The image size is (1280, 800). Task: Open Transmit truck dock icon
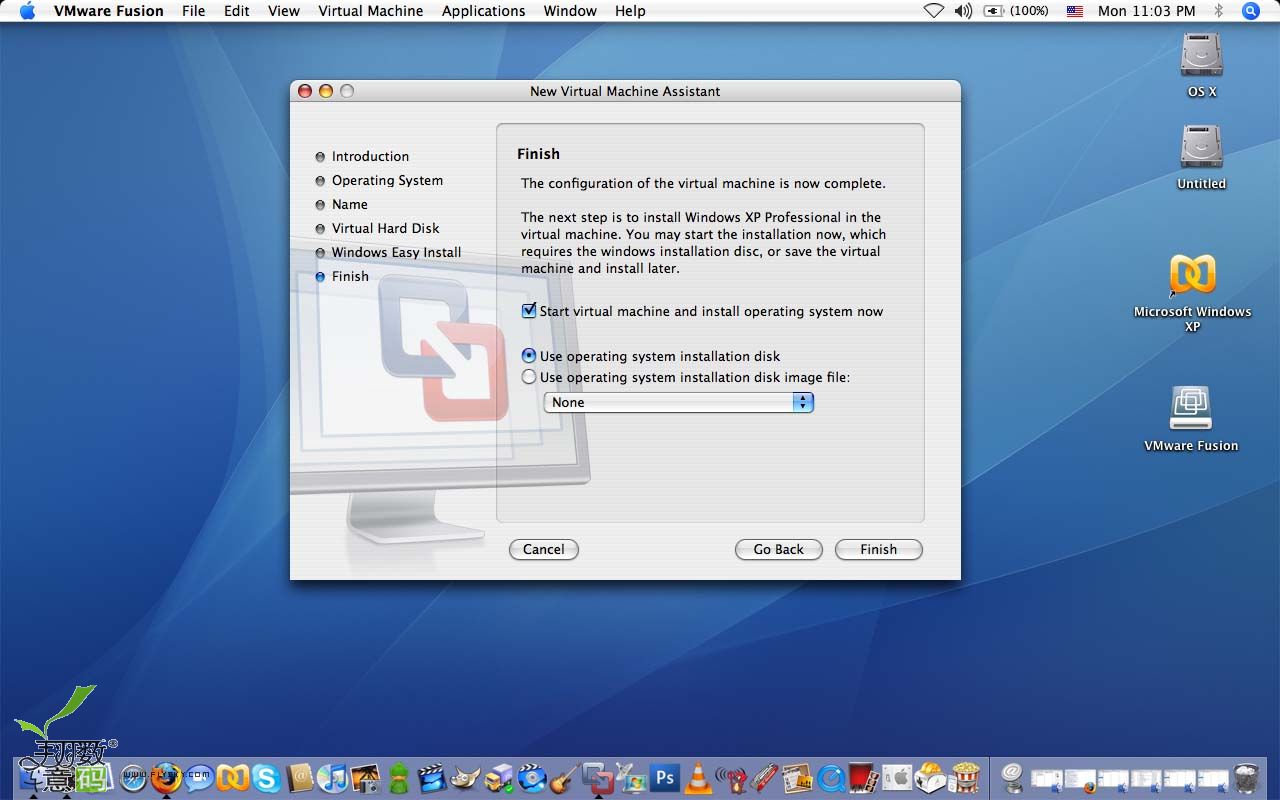(x=498, y=777)
